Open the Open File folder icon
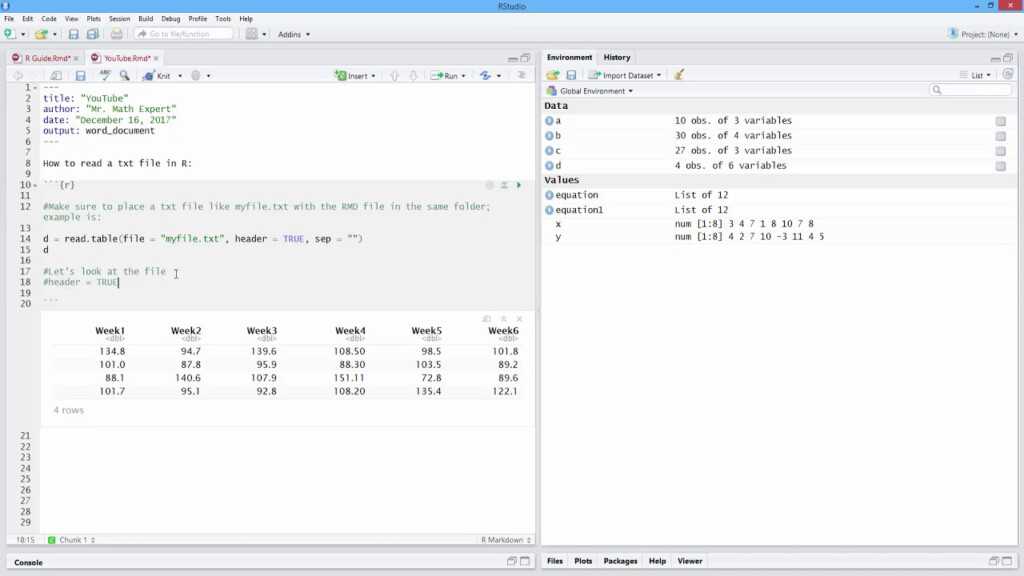The width and height of the screenshot is (1024, 576). pyautogui.click(x=40, y=34)
